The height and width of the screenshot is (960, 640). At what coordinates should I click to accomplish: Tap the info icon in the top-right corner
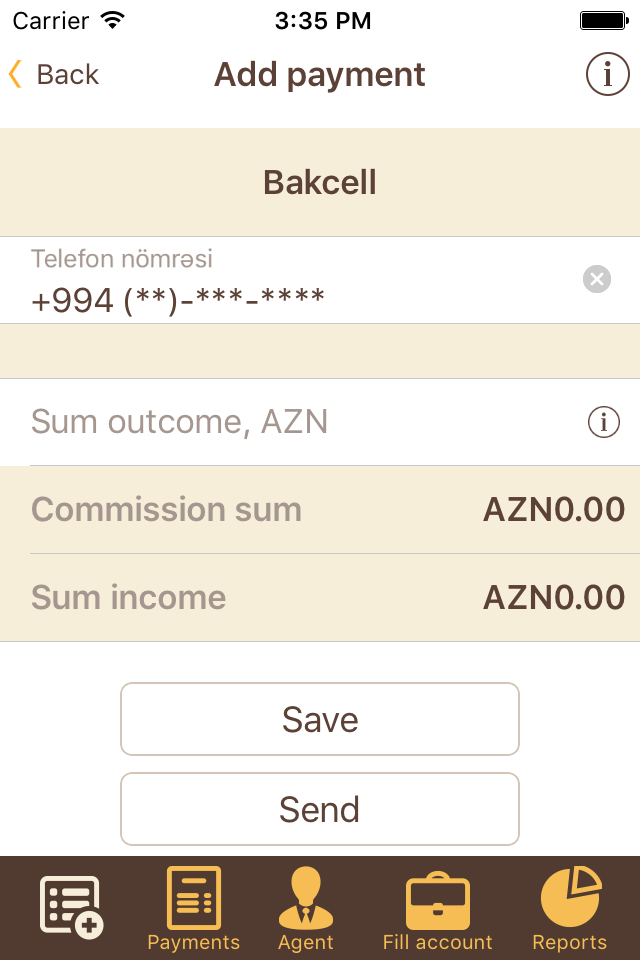pyautogui.click(x=607, y=74)
